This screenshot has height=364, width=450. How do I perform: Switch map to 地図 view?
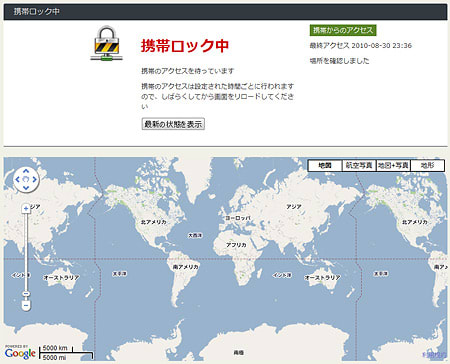pyautogui.click(x=325, y=165)
